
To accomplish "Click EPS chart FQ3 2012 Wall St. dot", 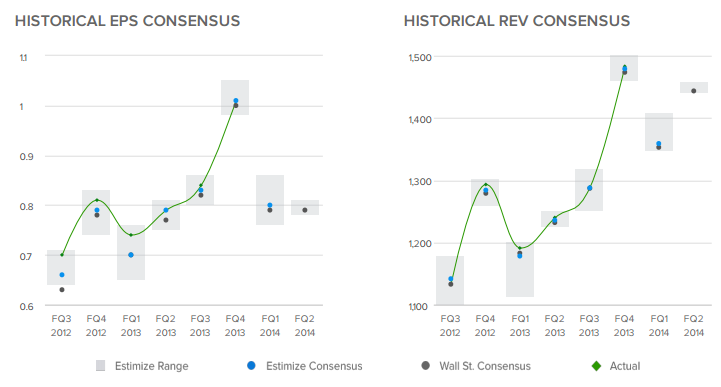I will pos(62,290).
